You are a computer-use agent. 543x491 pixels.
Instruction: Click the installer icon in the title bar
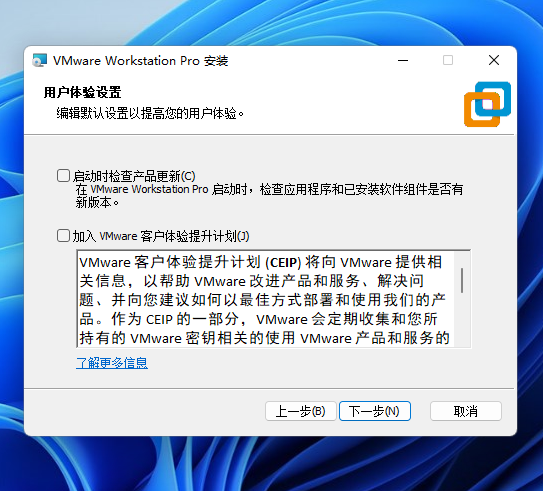pos(39,60)
